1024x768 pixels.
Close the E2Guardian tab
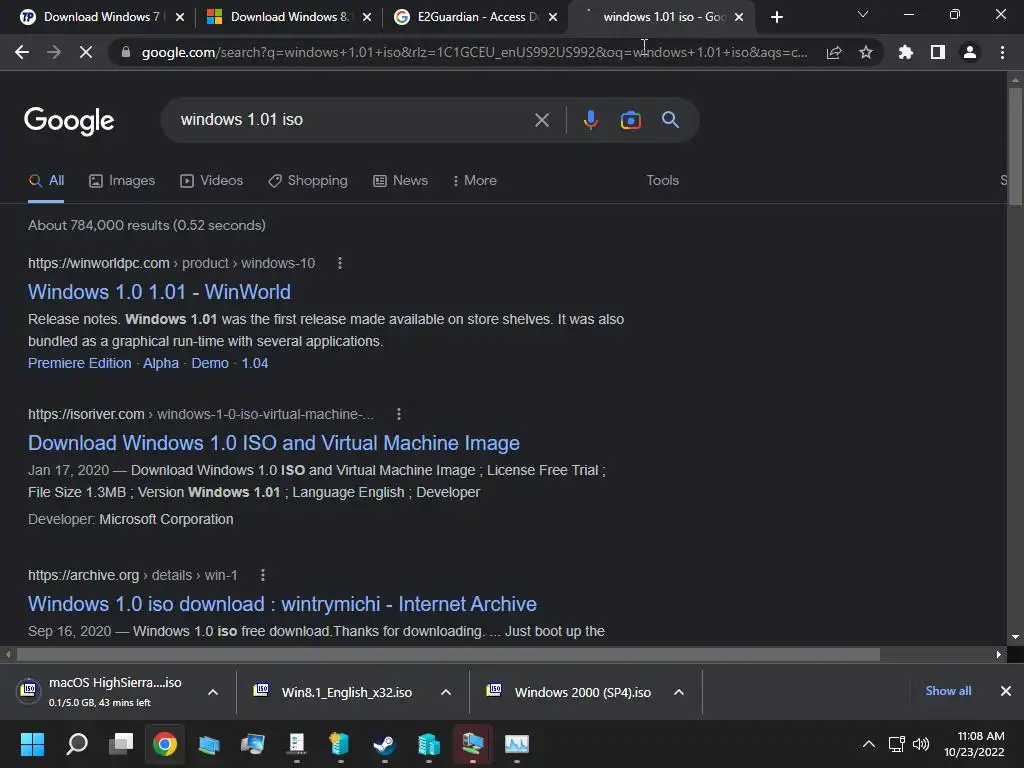tap(553, 17)
